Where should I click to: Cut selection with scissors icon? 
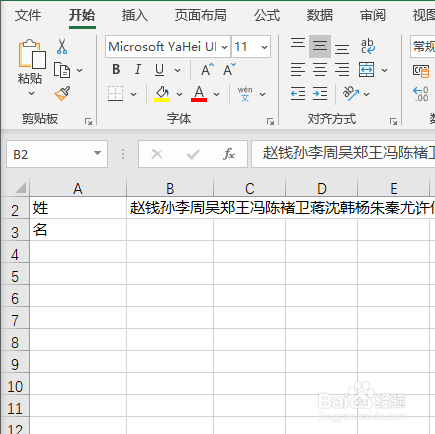pyautogui.click(x=62, y=46)
